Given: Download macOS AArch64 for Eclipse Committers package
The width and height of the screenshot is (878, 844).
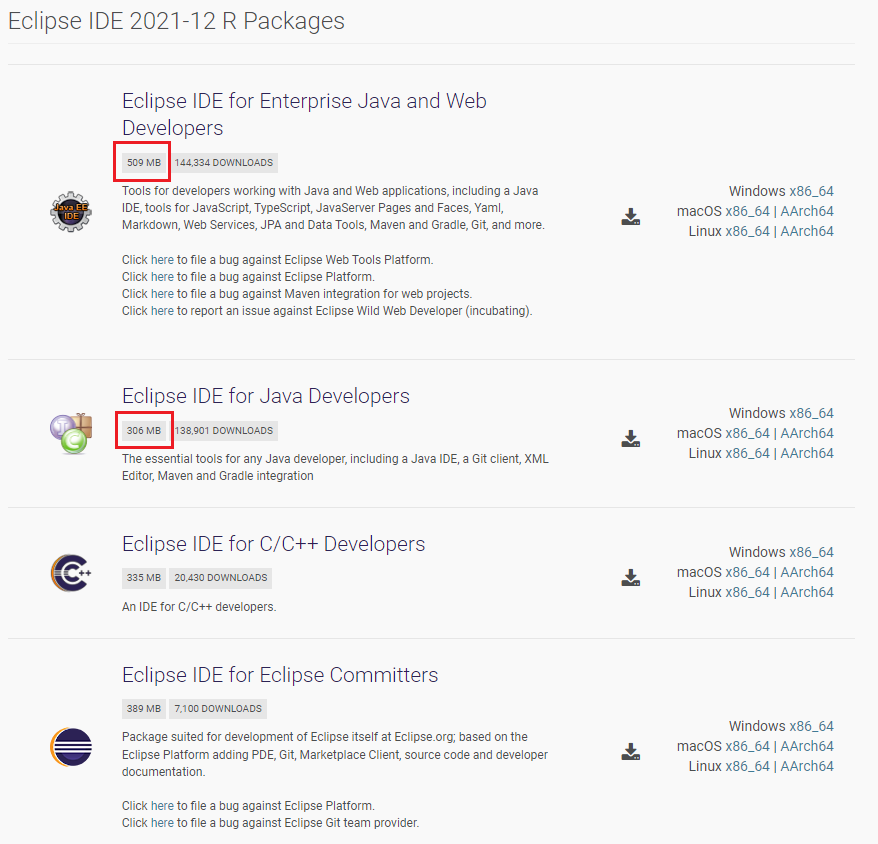Looking at the screenshot, I should pos(807,746).
